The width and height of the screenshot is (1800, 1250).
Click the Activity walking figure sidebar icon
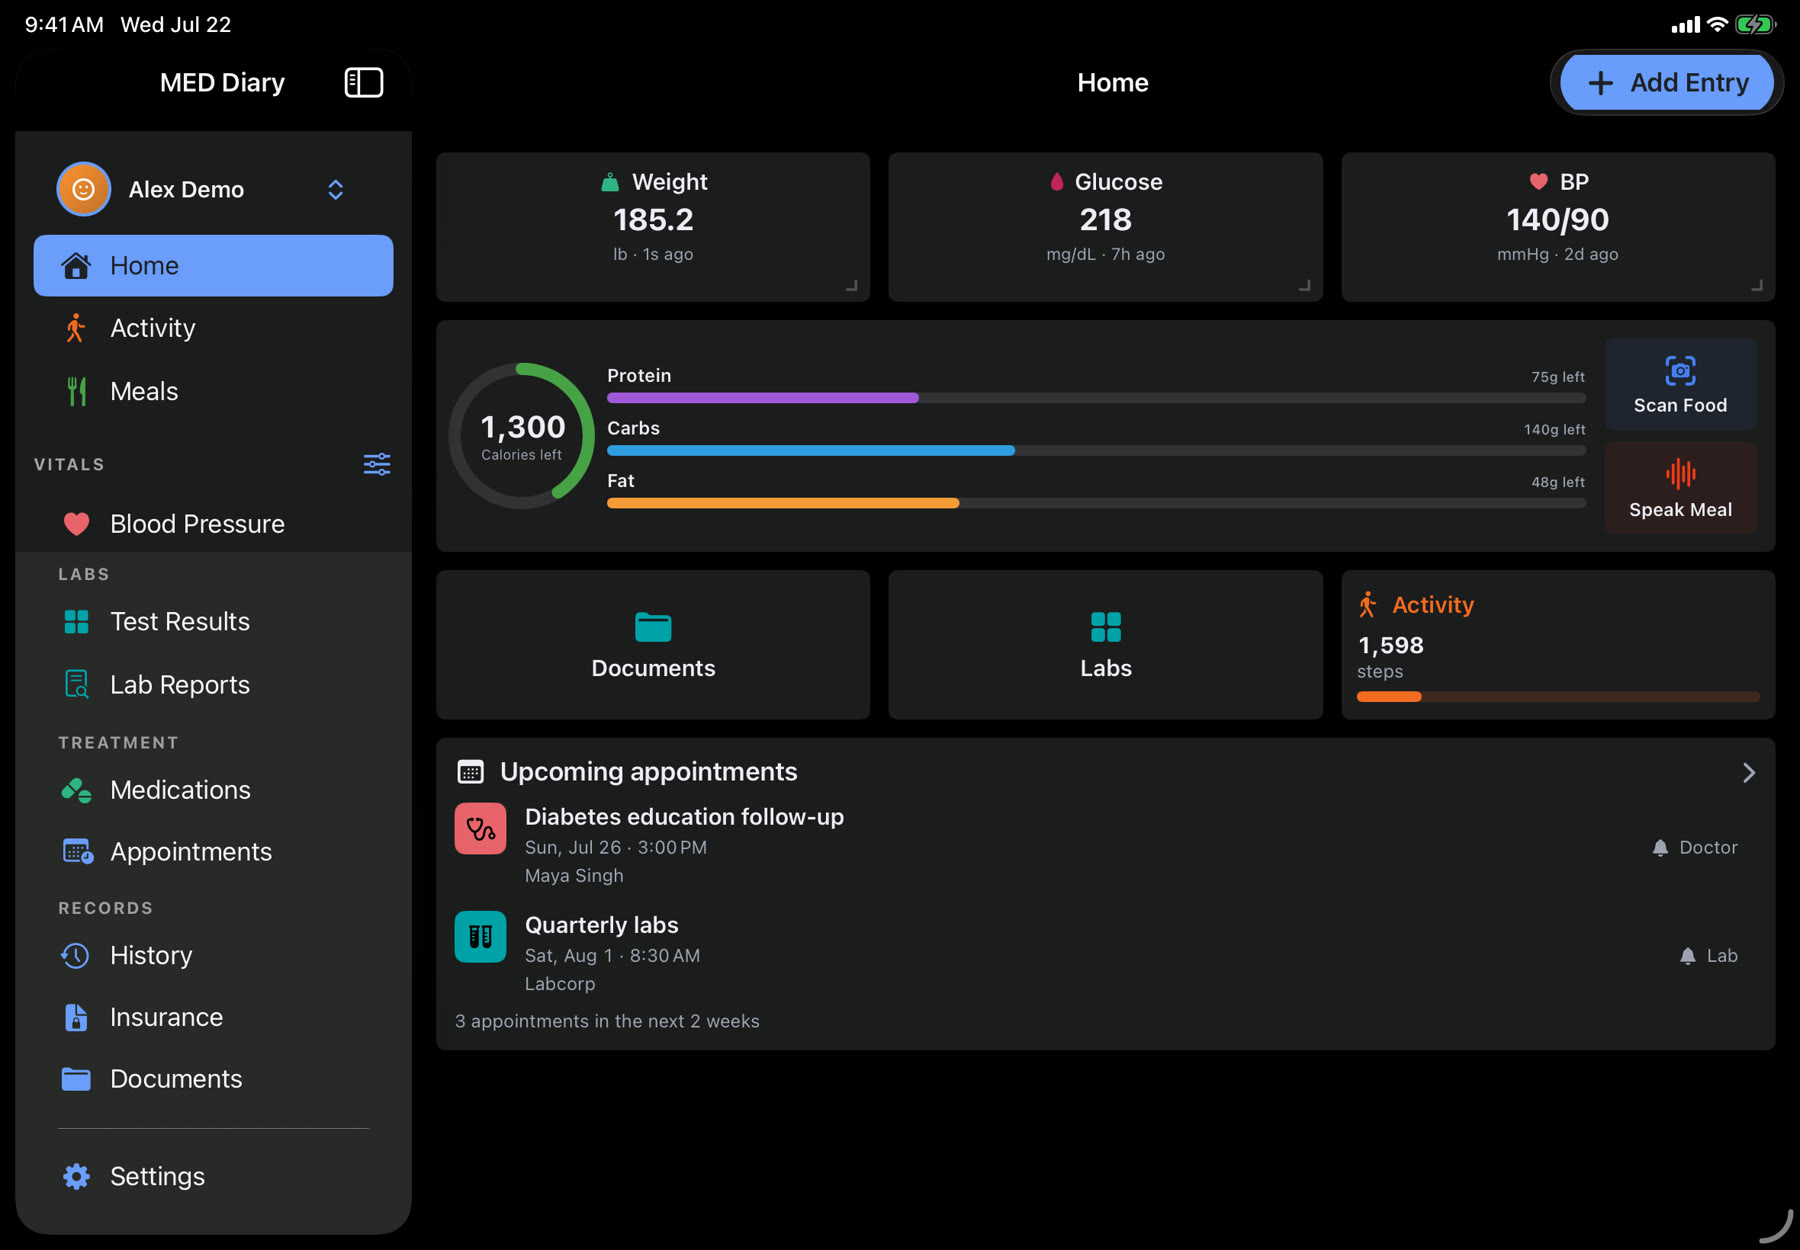(75, 328)
